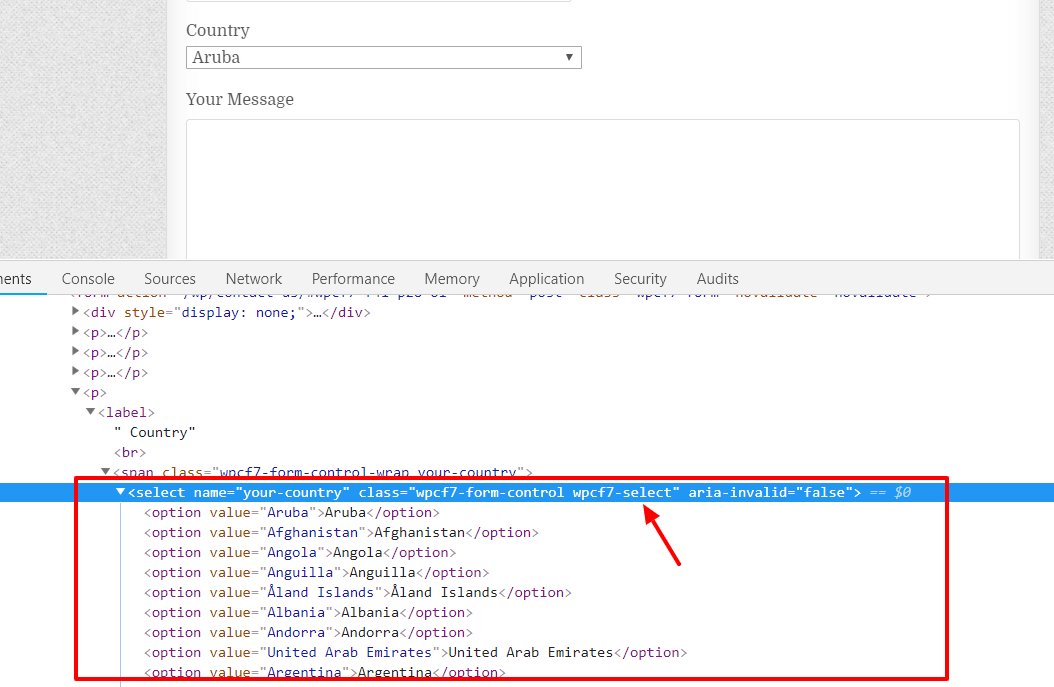Viewport: 1054px width, 687px height.
Task: Expand the second collapsed p element
Action: [x=75, y=351]
